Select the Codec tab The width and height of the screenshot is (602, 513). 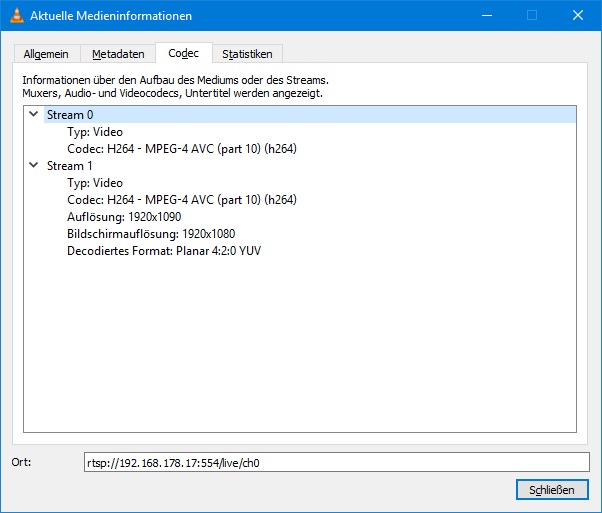pos(183,53)
